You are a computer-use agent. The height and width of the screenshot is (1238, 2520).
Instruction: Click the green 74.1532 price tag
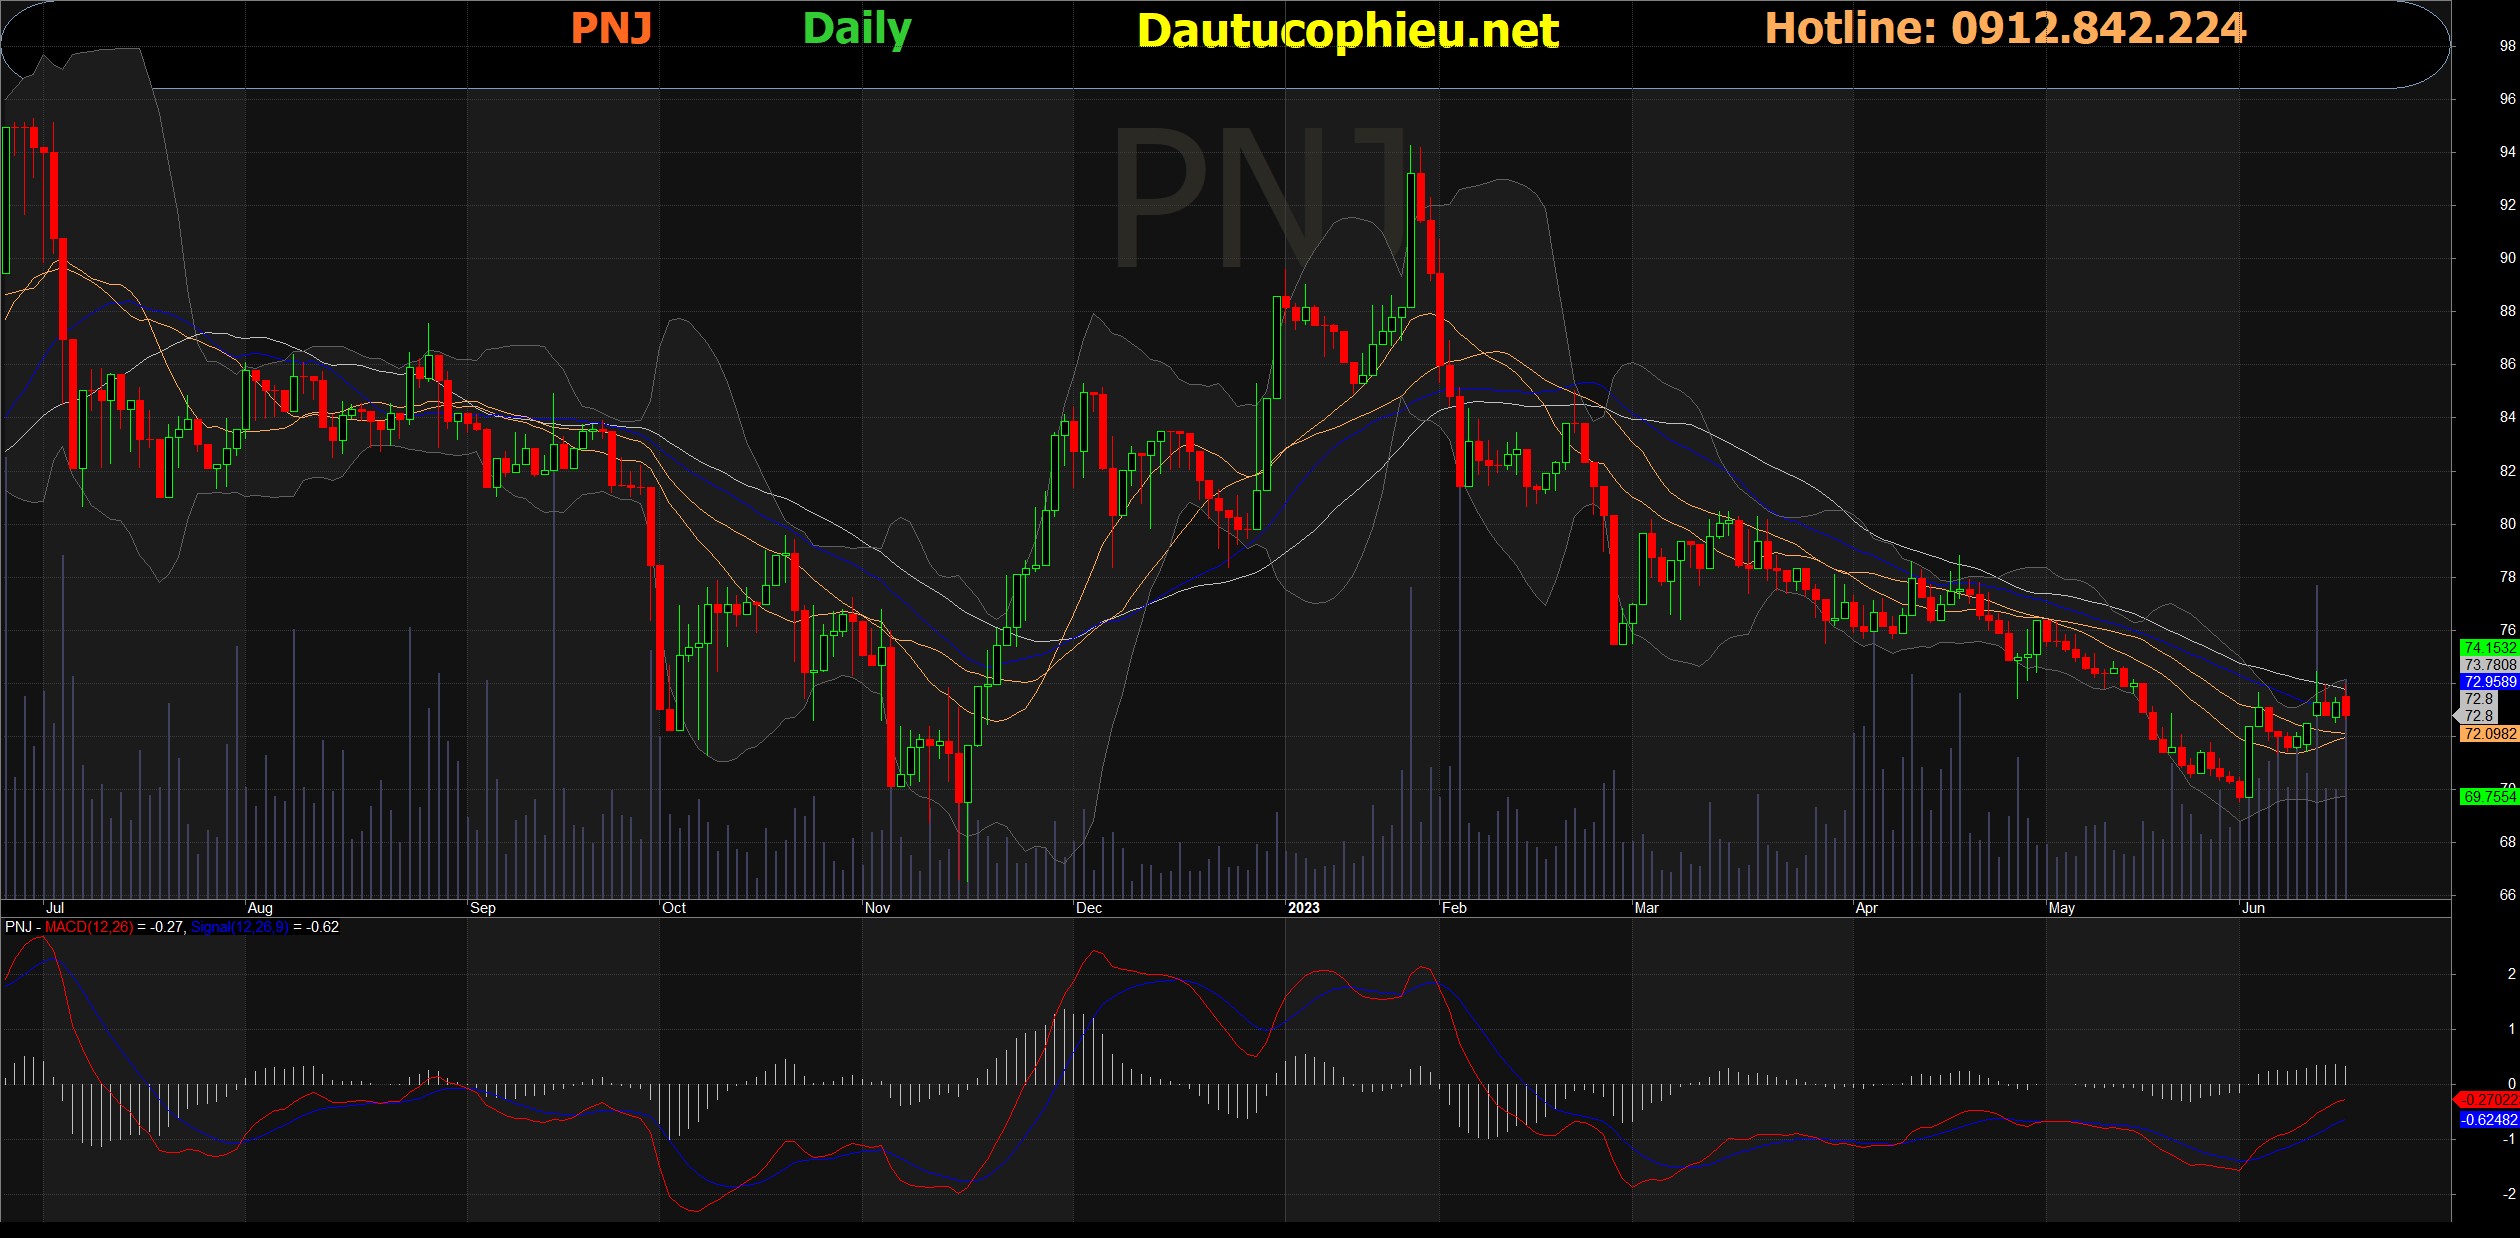coord(2489,648)
